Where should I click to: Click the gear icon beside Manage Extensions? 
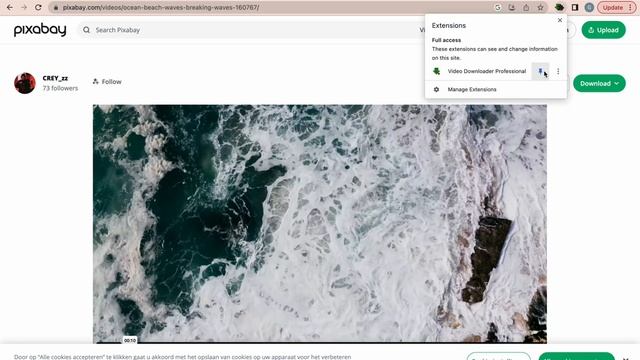point(436,89)
